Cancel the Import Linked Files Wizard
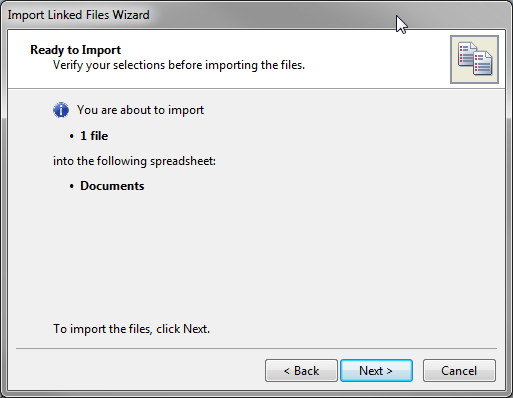 pos(459,370)
